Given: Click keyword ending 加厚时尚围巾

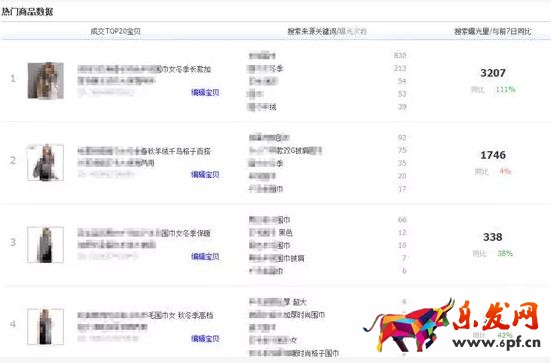Looking at the screenshot, I should tap(287, 315).
